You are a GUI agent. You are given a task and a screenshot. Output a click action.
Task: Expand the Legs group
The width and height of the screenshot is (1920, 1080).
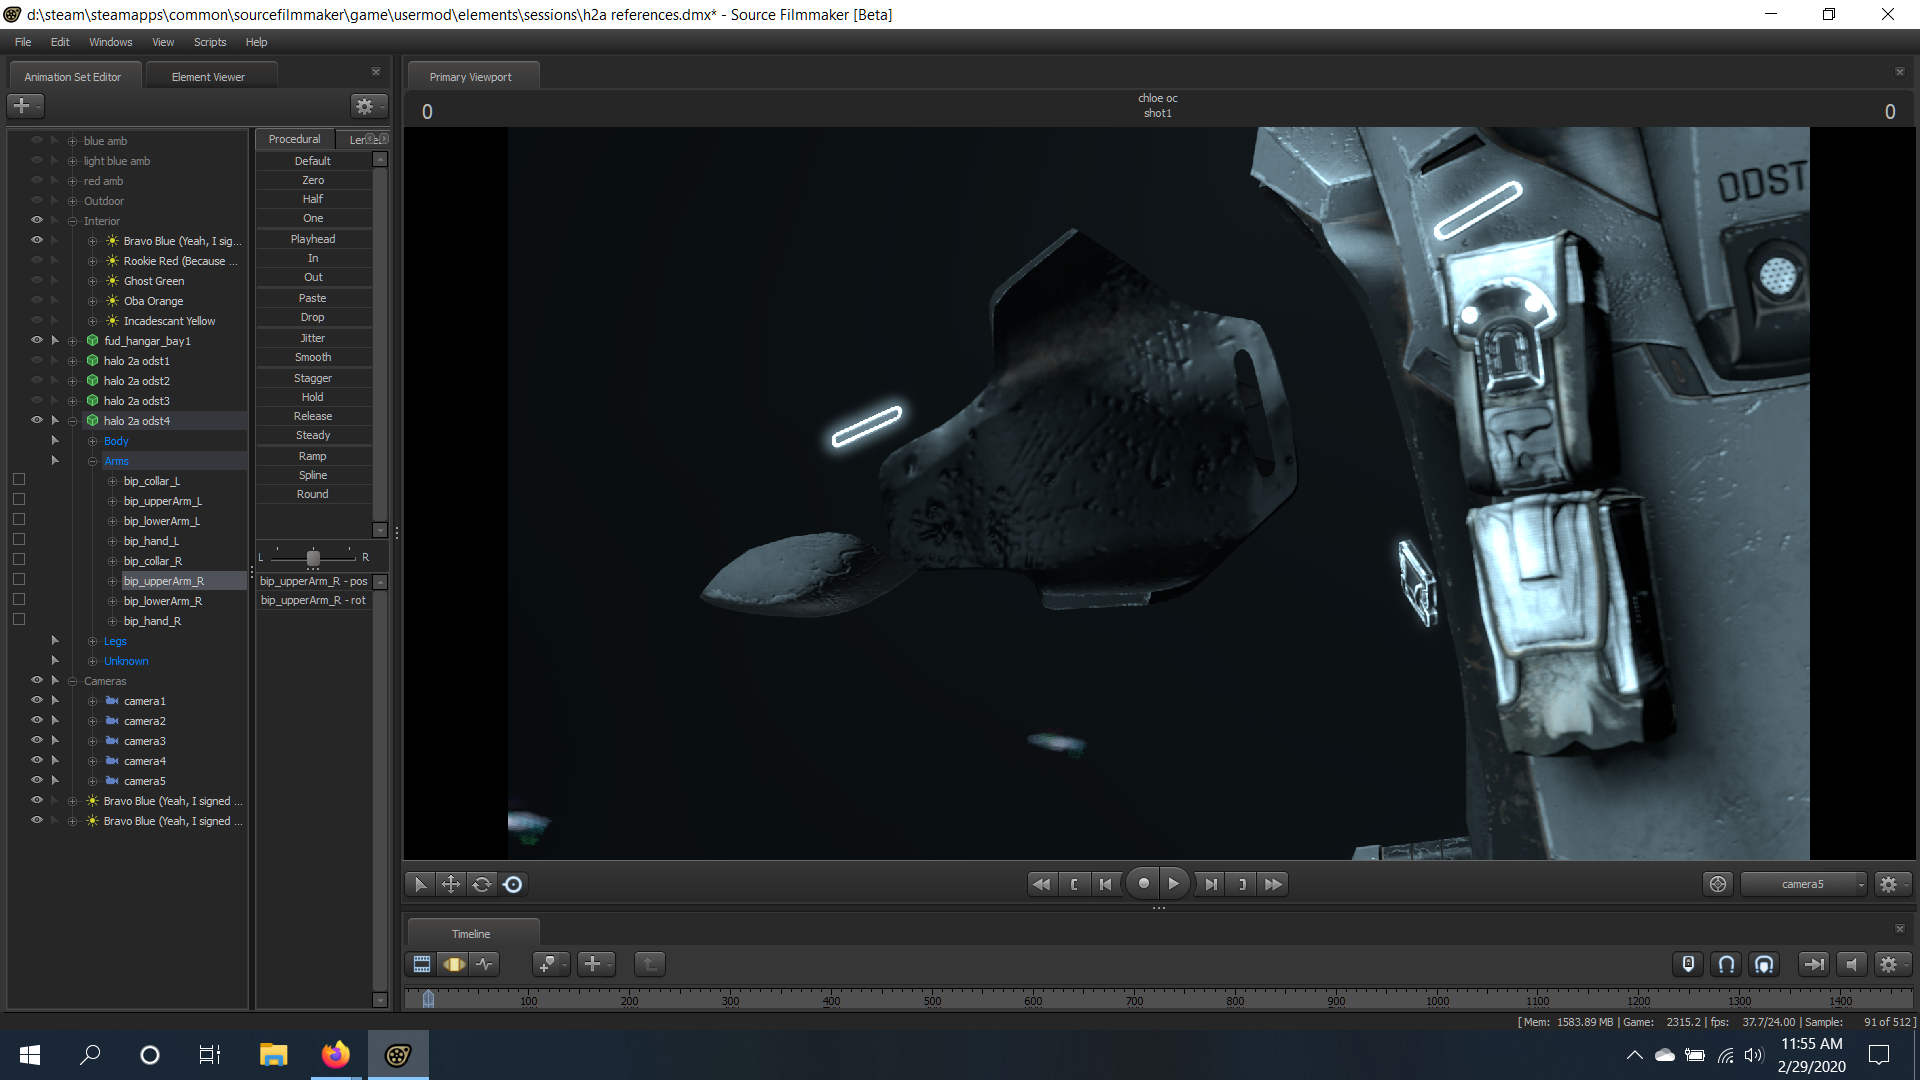click(92, 641)
